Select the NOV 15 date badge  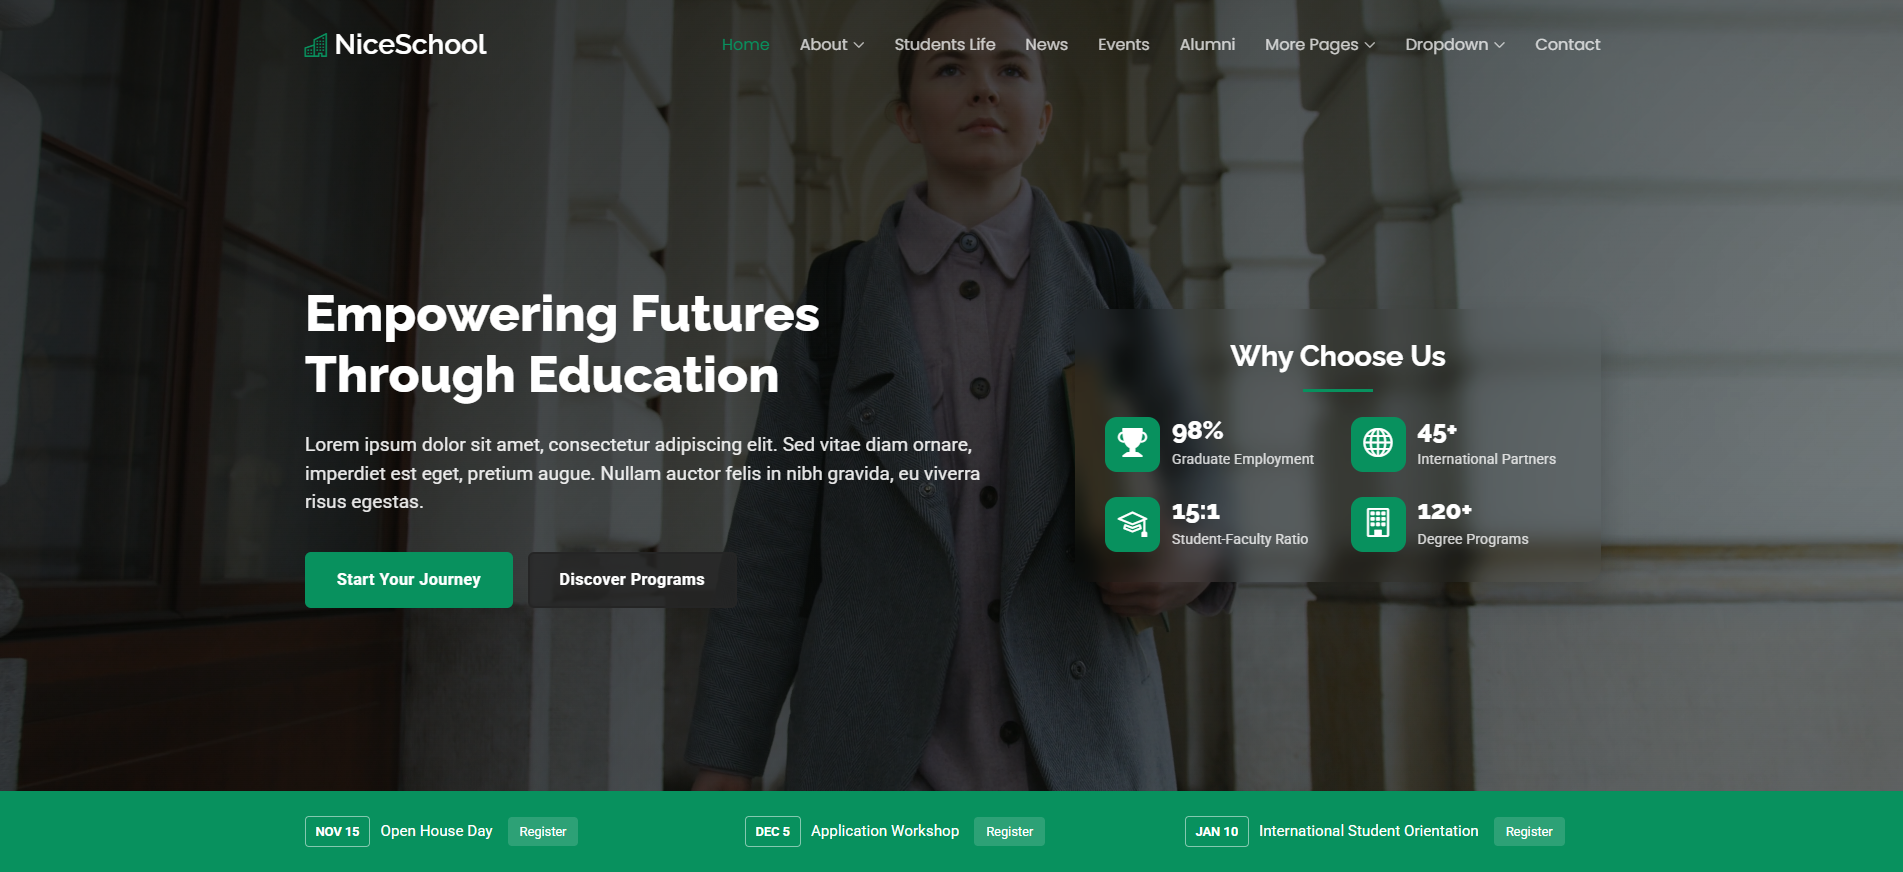tap(337, 831)
